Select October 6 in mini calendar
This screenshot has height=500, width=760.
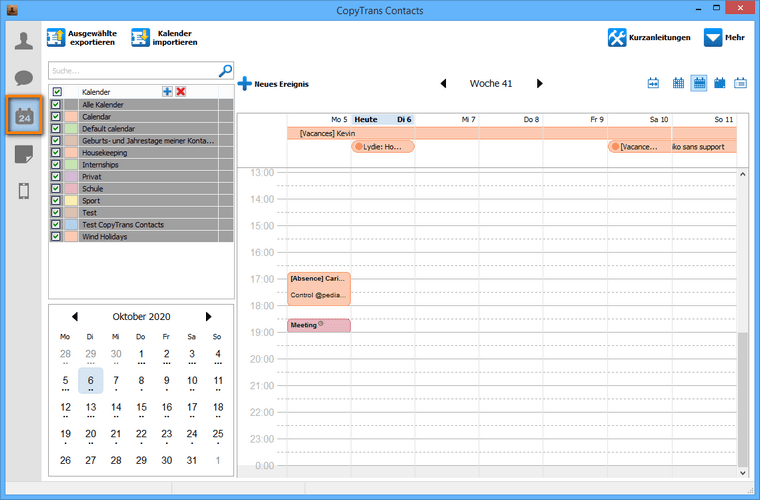[91, 381]
